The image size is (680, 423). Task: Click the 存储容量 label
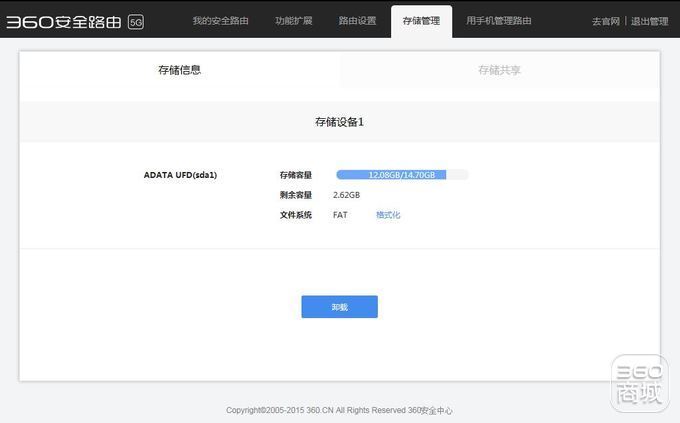point(296,175)
